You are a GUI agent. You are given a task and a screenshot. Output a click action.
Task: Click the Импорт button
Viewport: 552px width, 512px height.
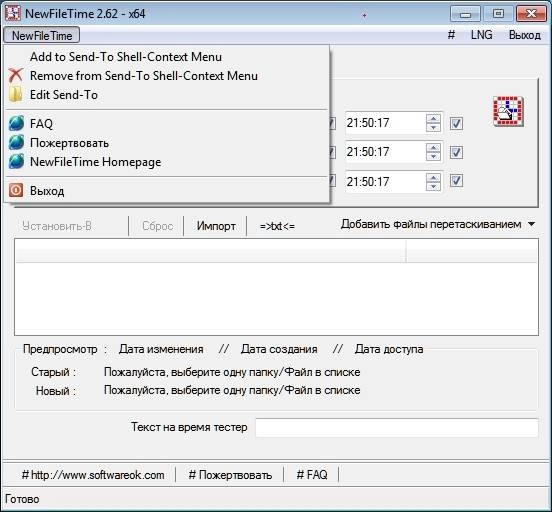click(x=216, y=226)
